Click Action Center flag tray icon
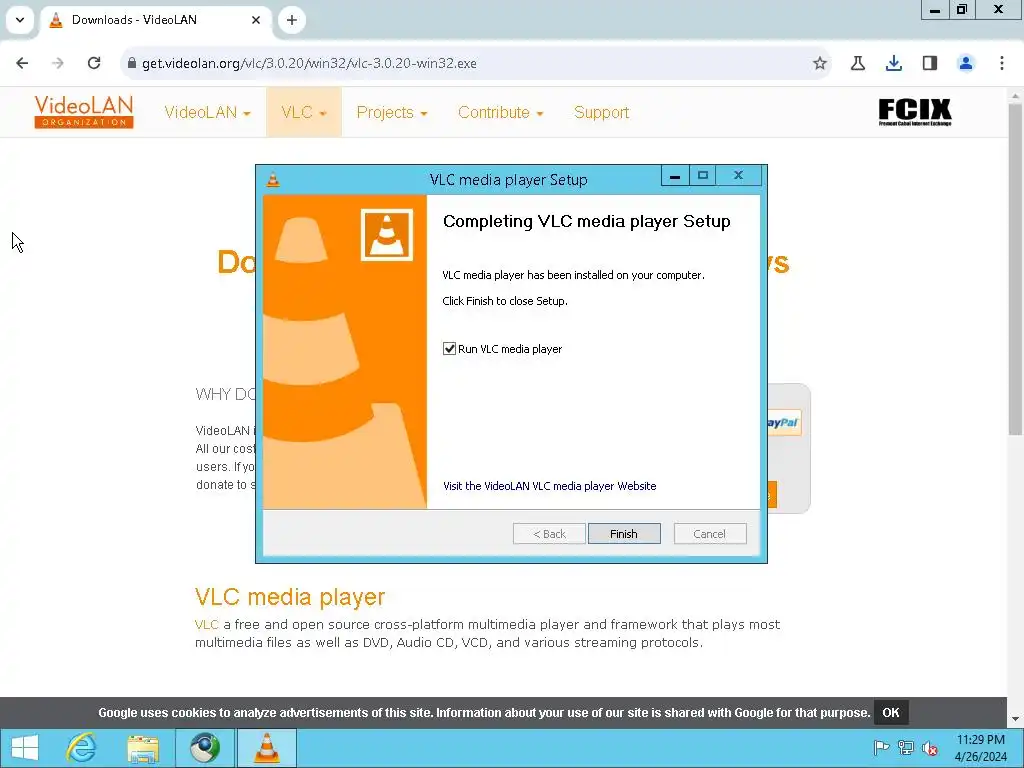Viewport: 1024px width, 768px height. [882, 747]
